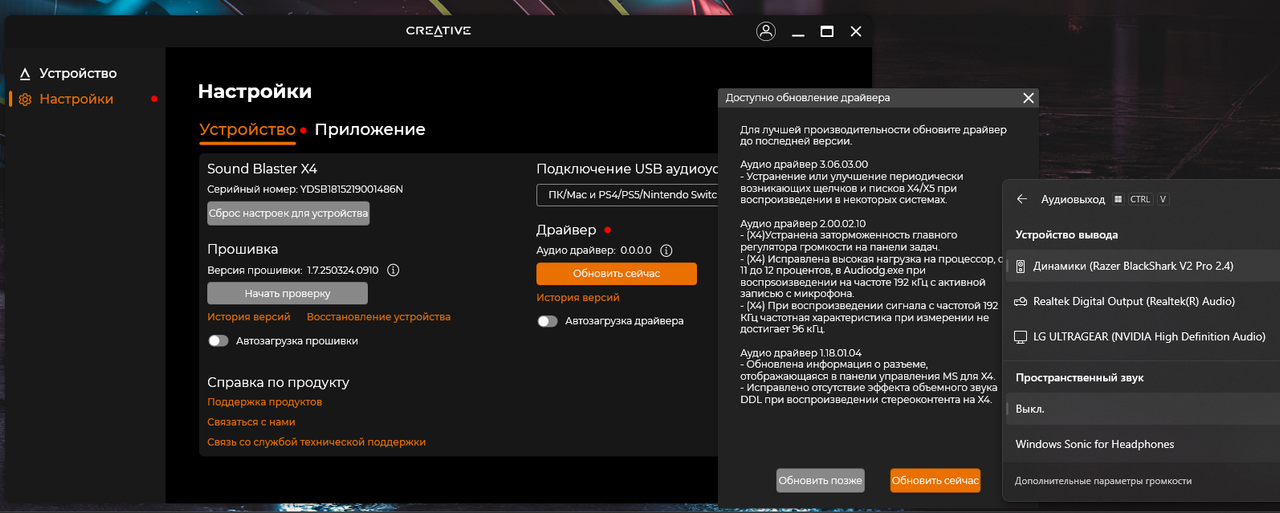Click speaker icon beside Razer BlackShark V2 Pro

(1020, 266)
